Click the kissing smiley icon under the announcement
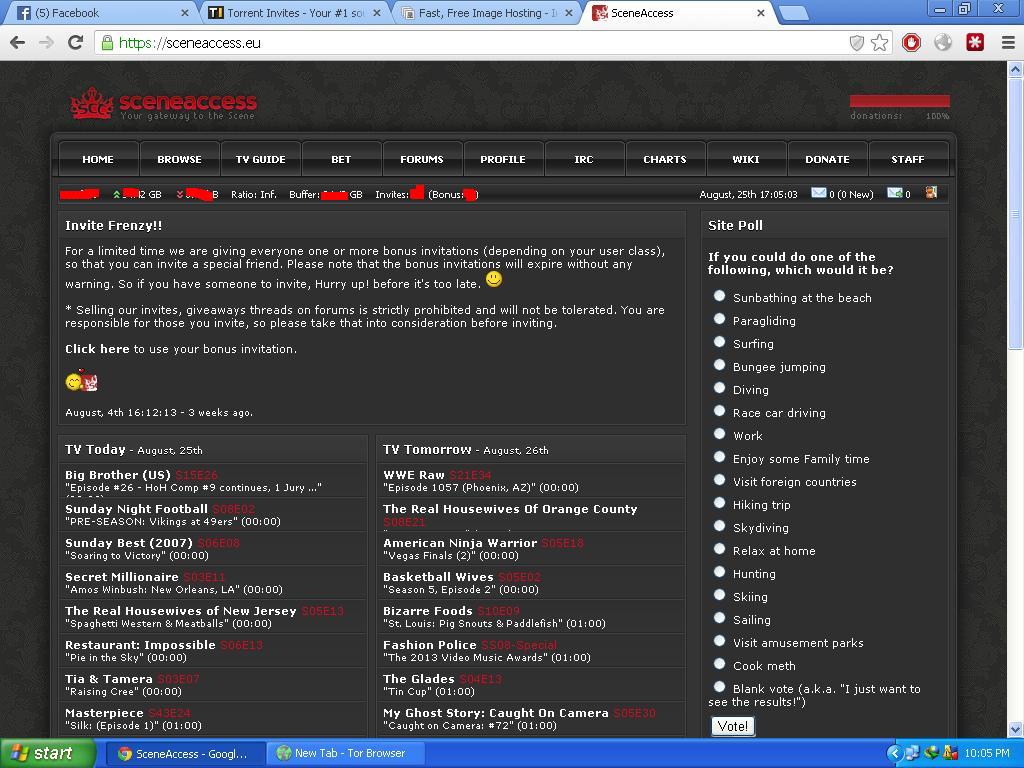 coord(82,381)
